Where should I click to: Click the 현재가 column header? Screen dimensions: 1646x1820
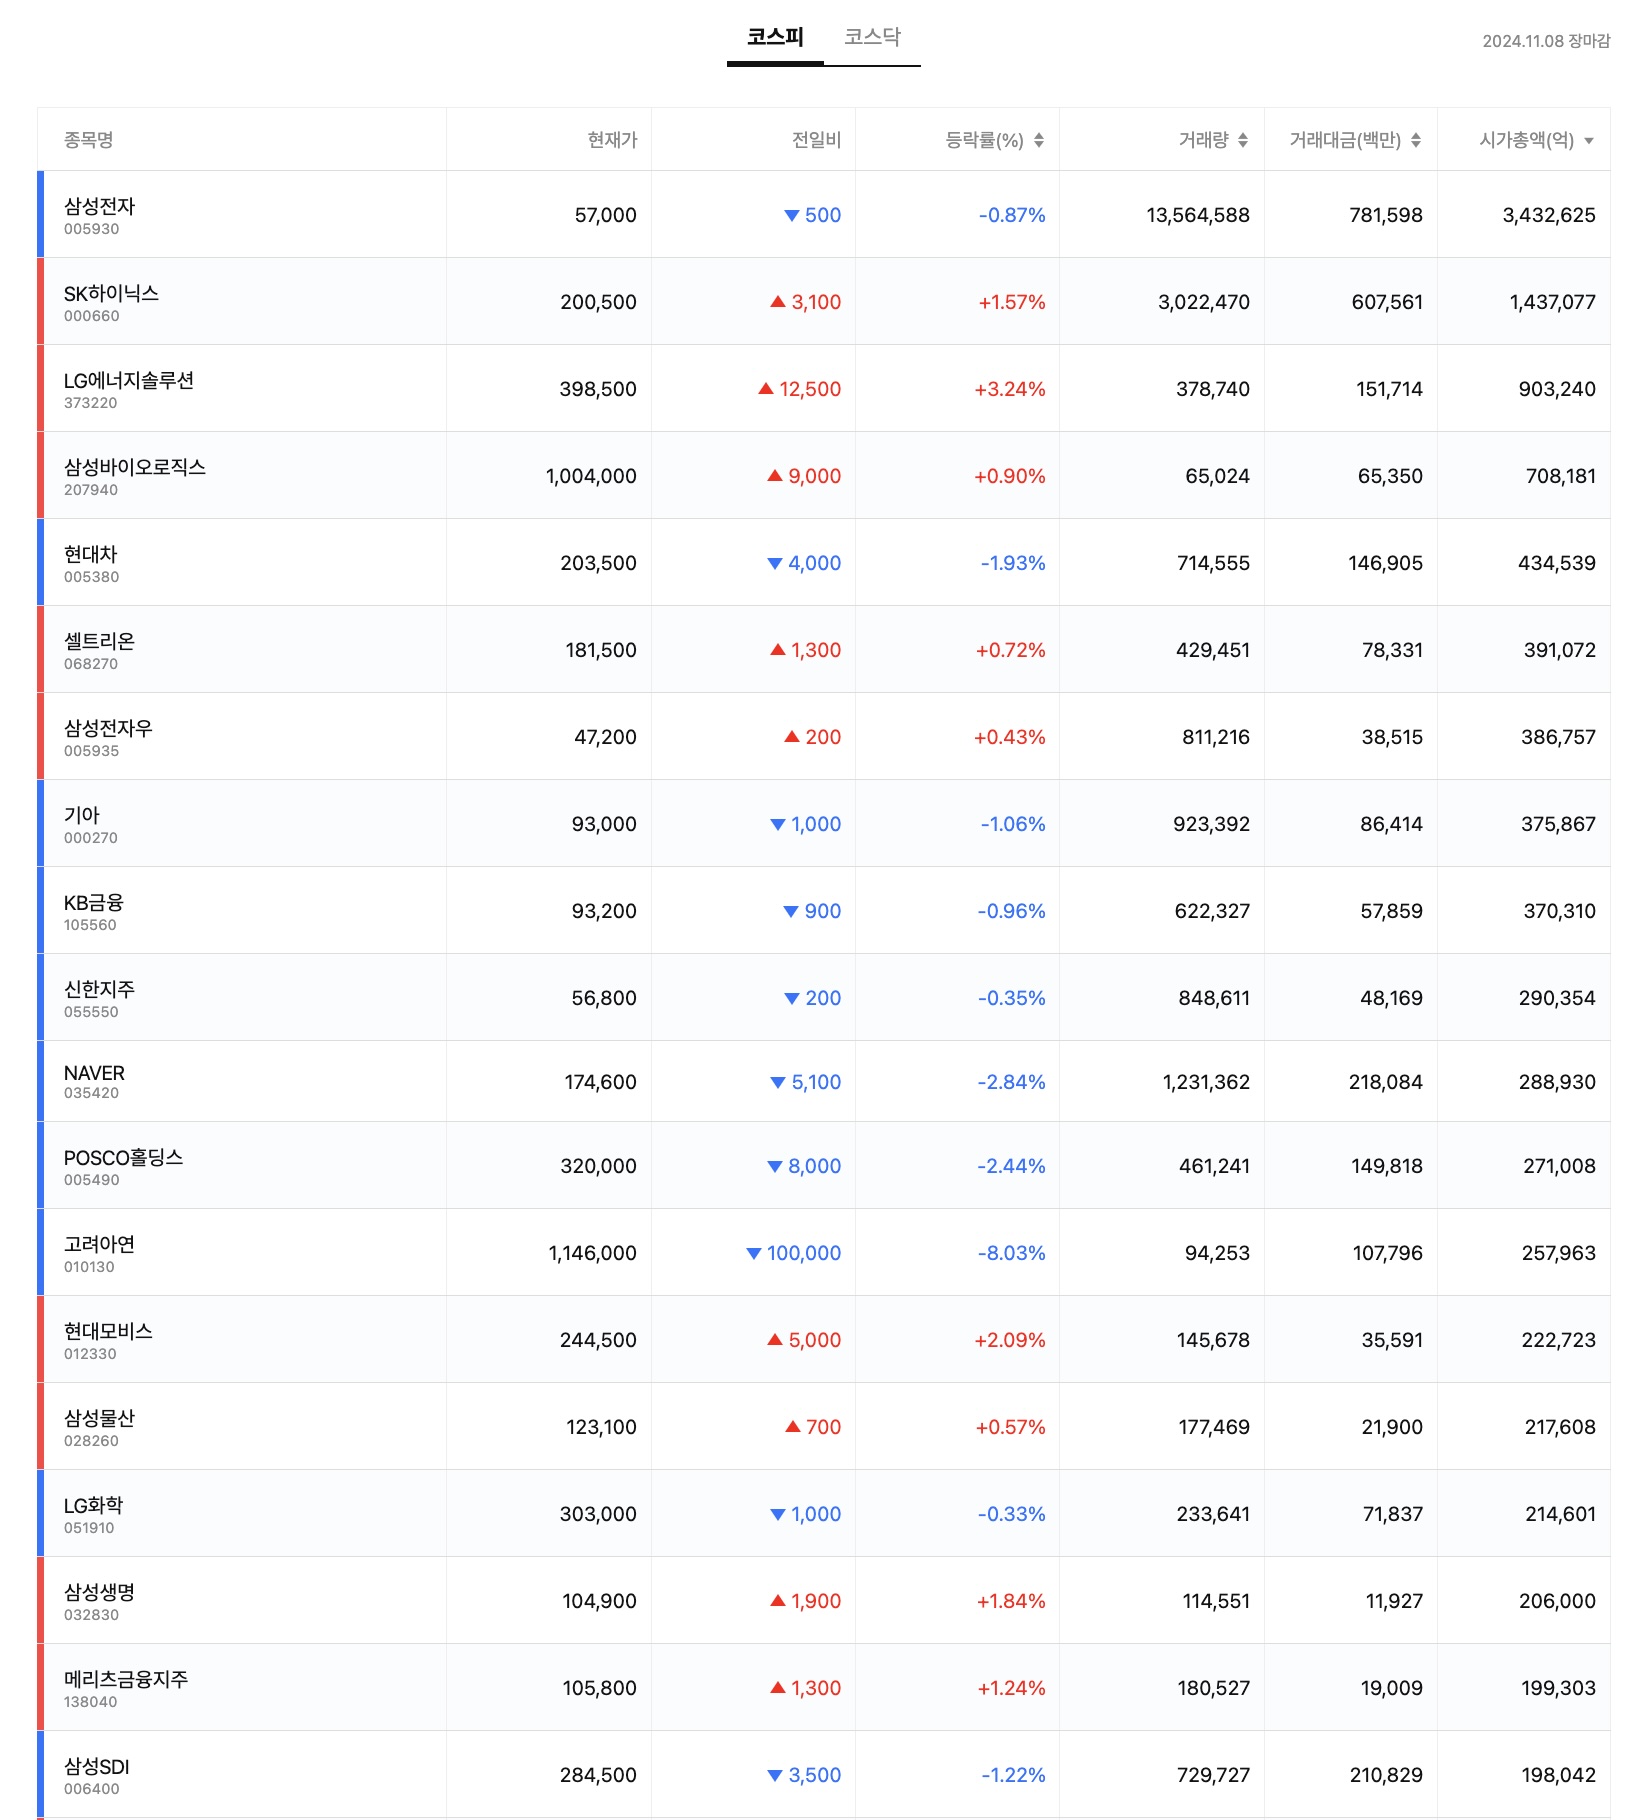click(x=612, y=140)
